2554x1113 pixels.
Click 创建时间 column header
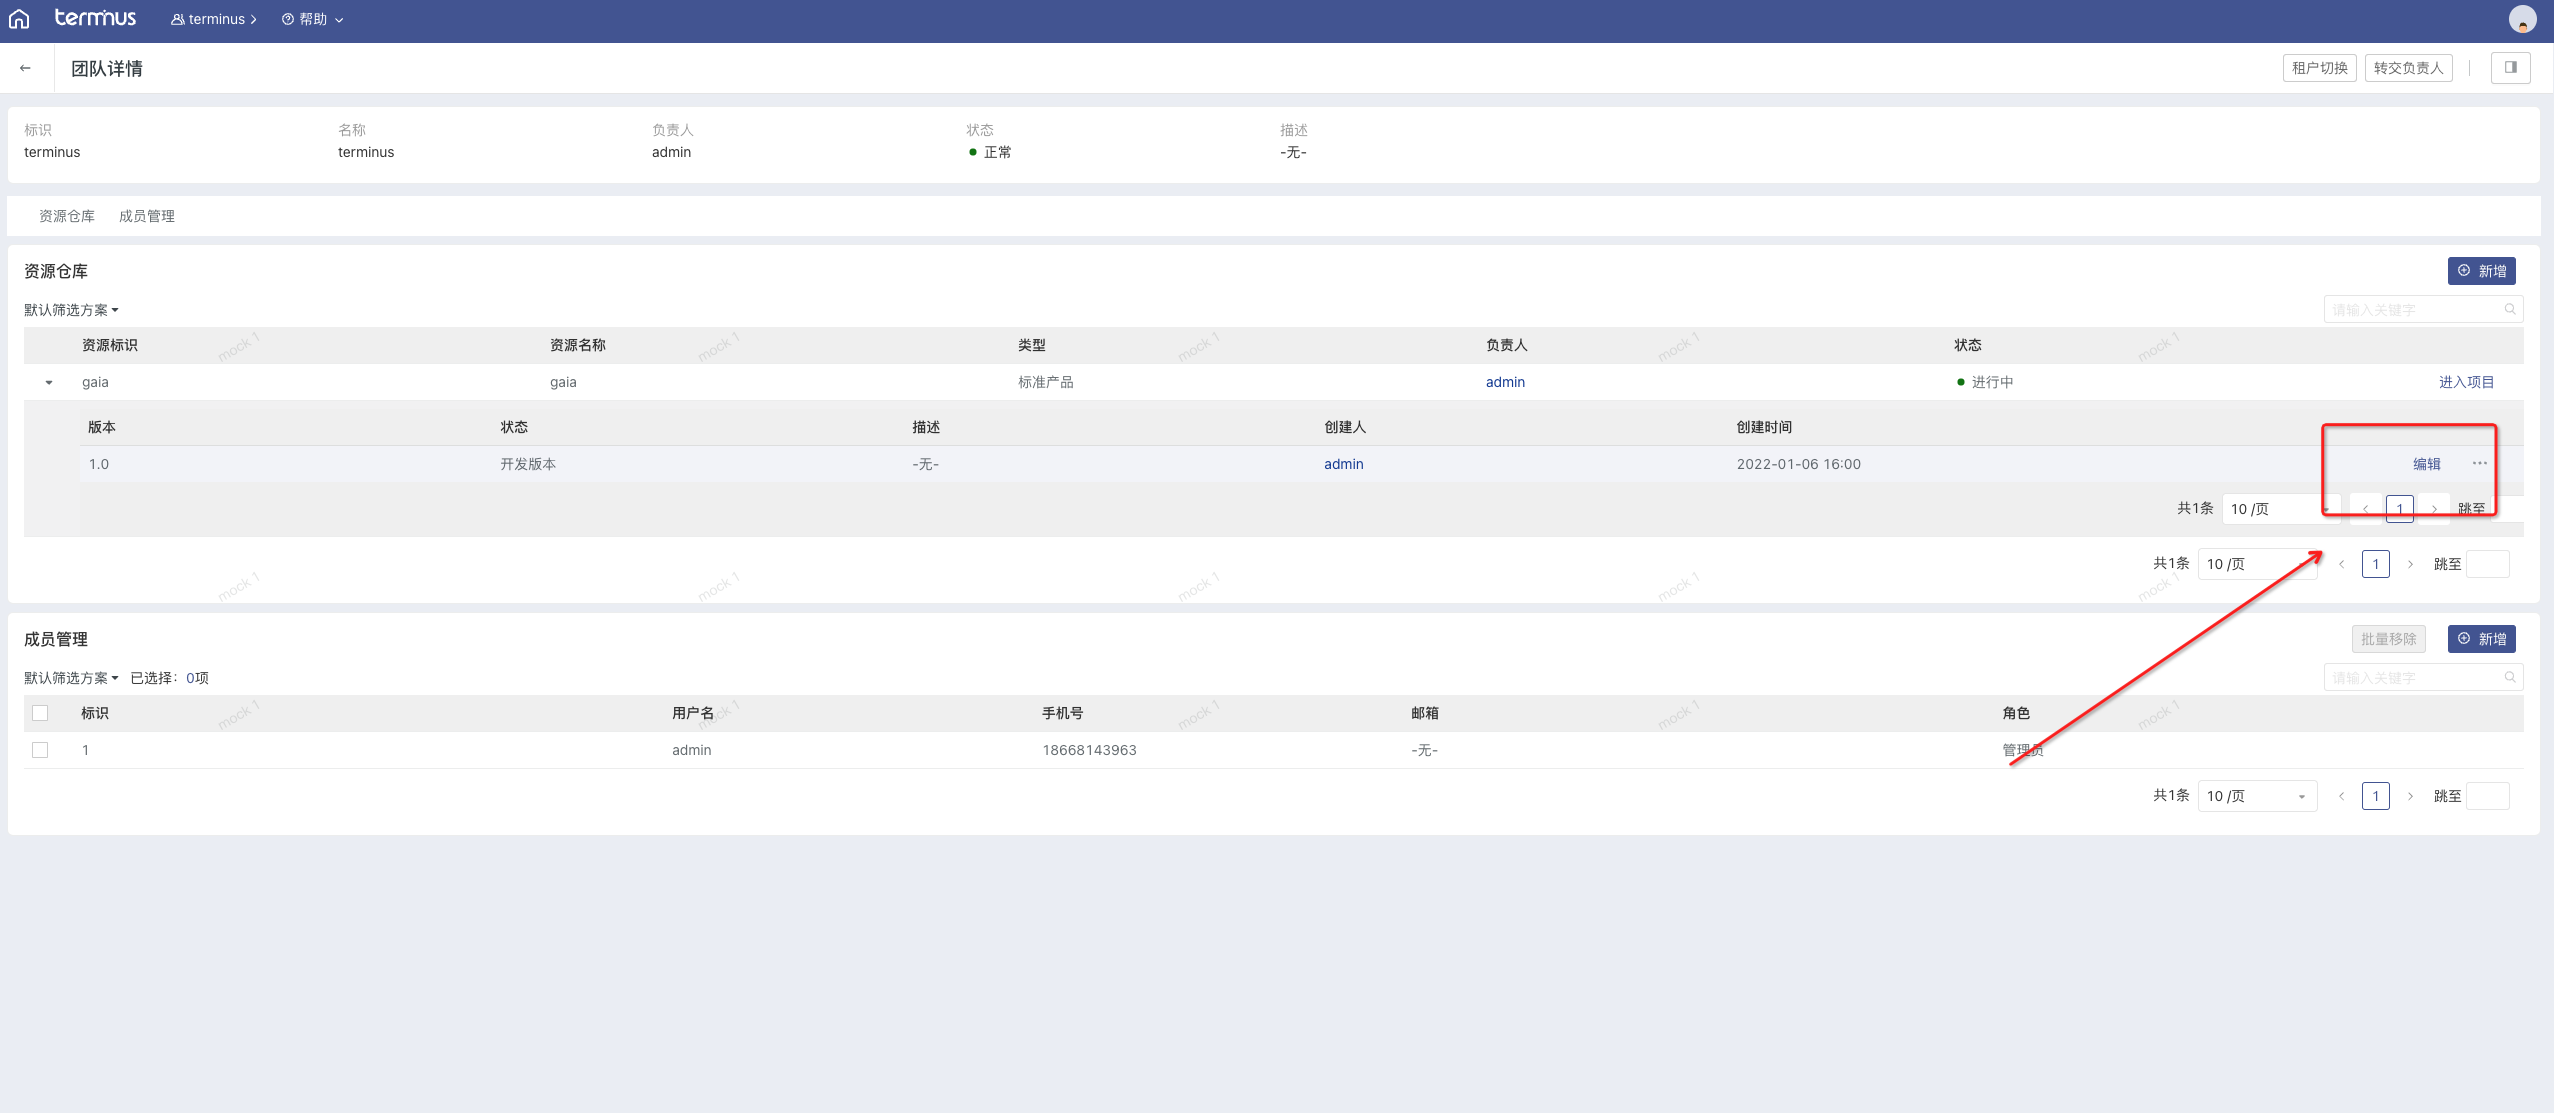[x=1764, y=427]
